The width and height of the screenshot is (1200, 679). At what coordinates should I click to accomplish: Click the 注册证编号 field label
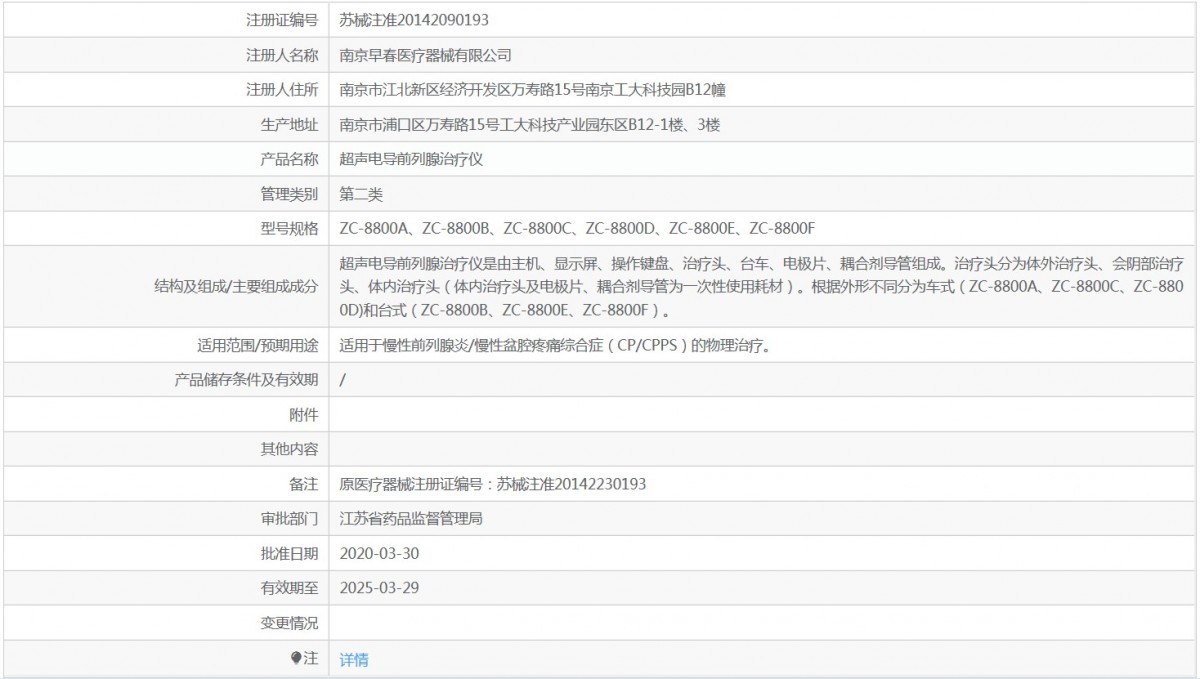click(x=282, y=20)
